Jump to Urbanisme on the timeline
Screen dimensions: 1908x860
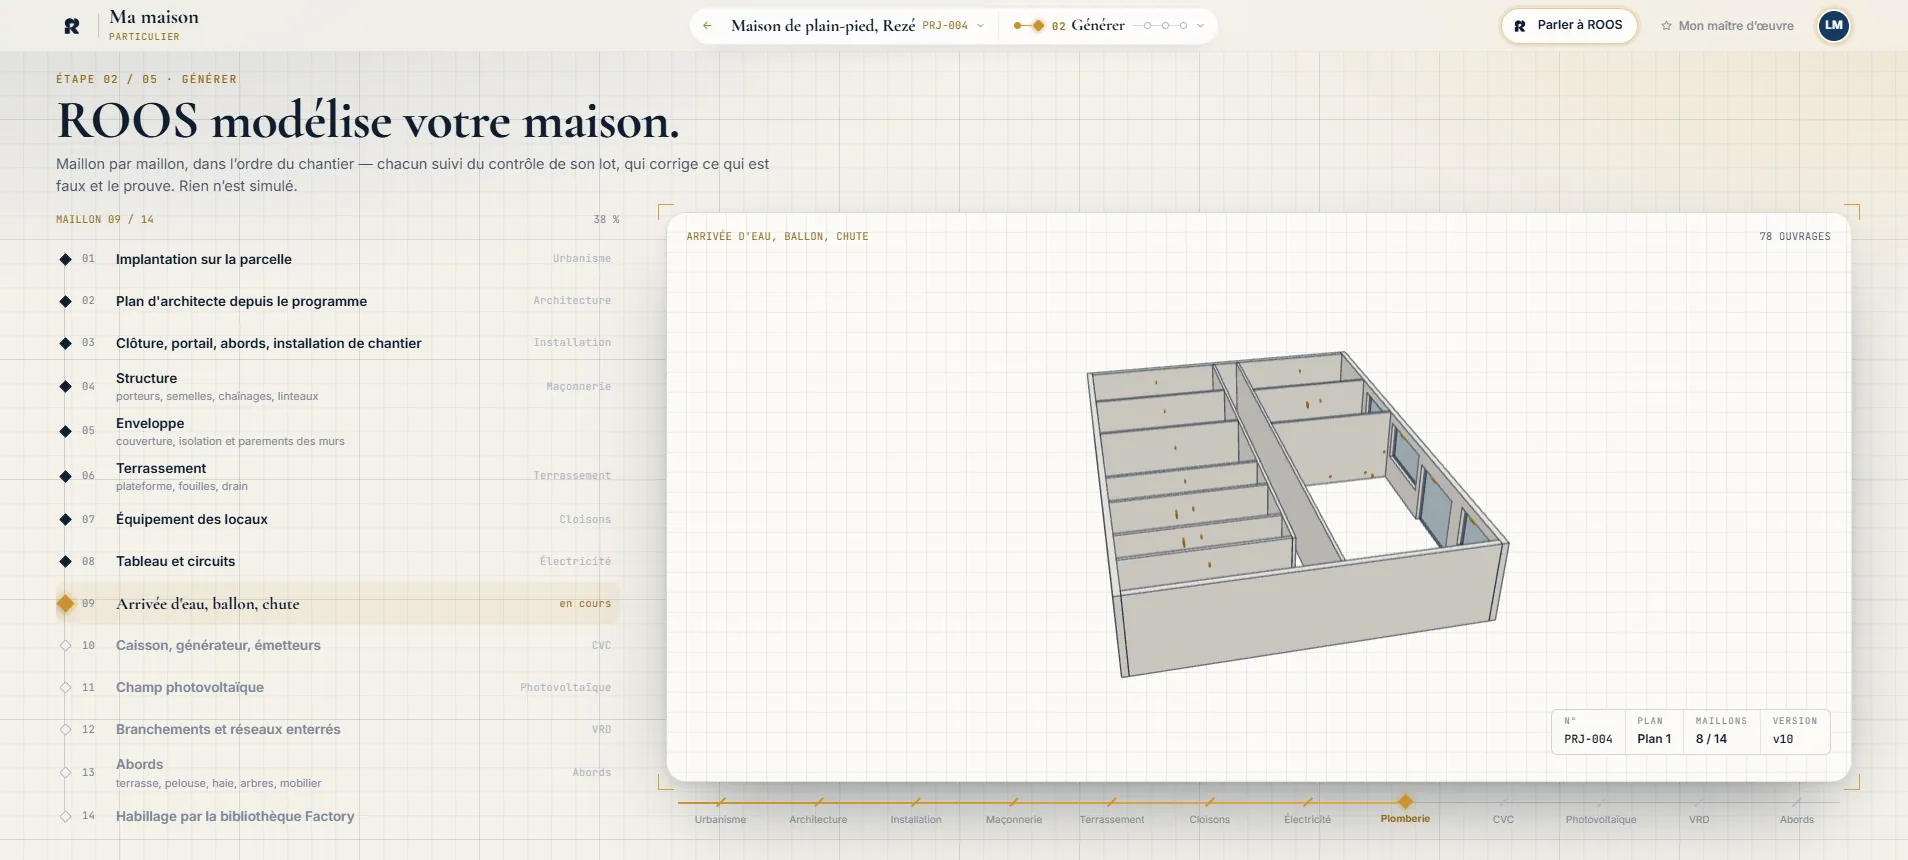720,811
